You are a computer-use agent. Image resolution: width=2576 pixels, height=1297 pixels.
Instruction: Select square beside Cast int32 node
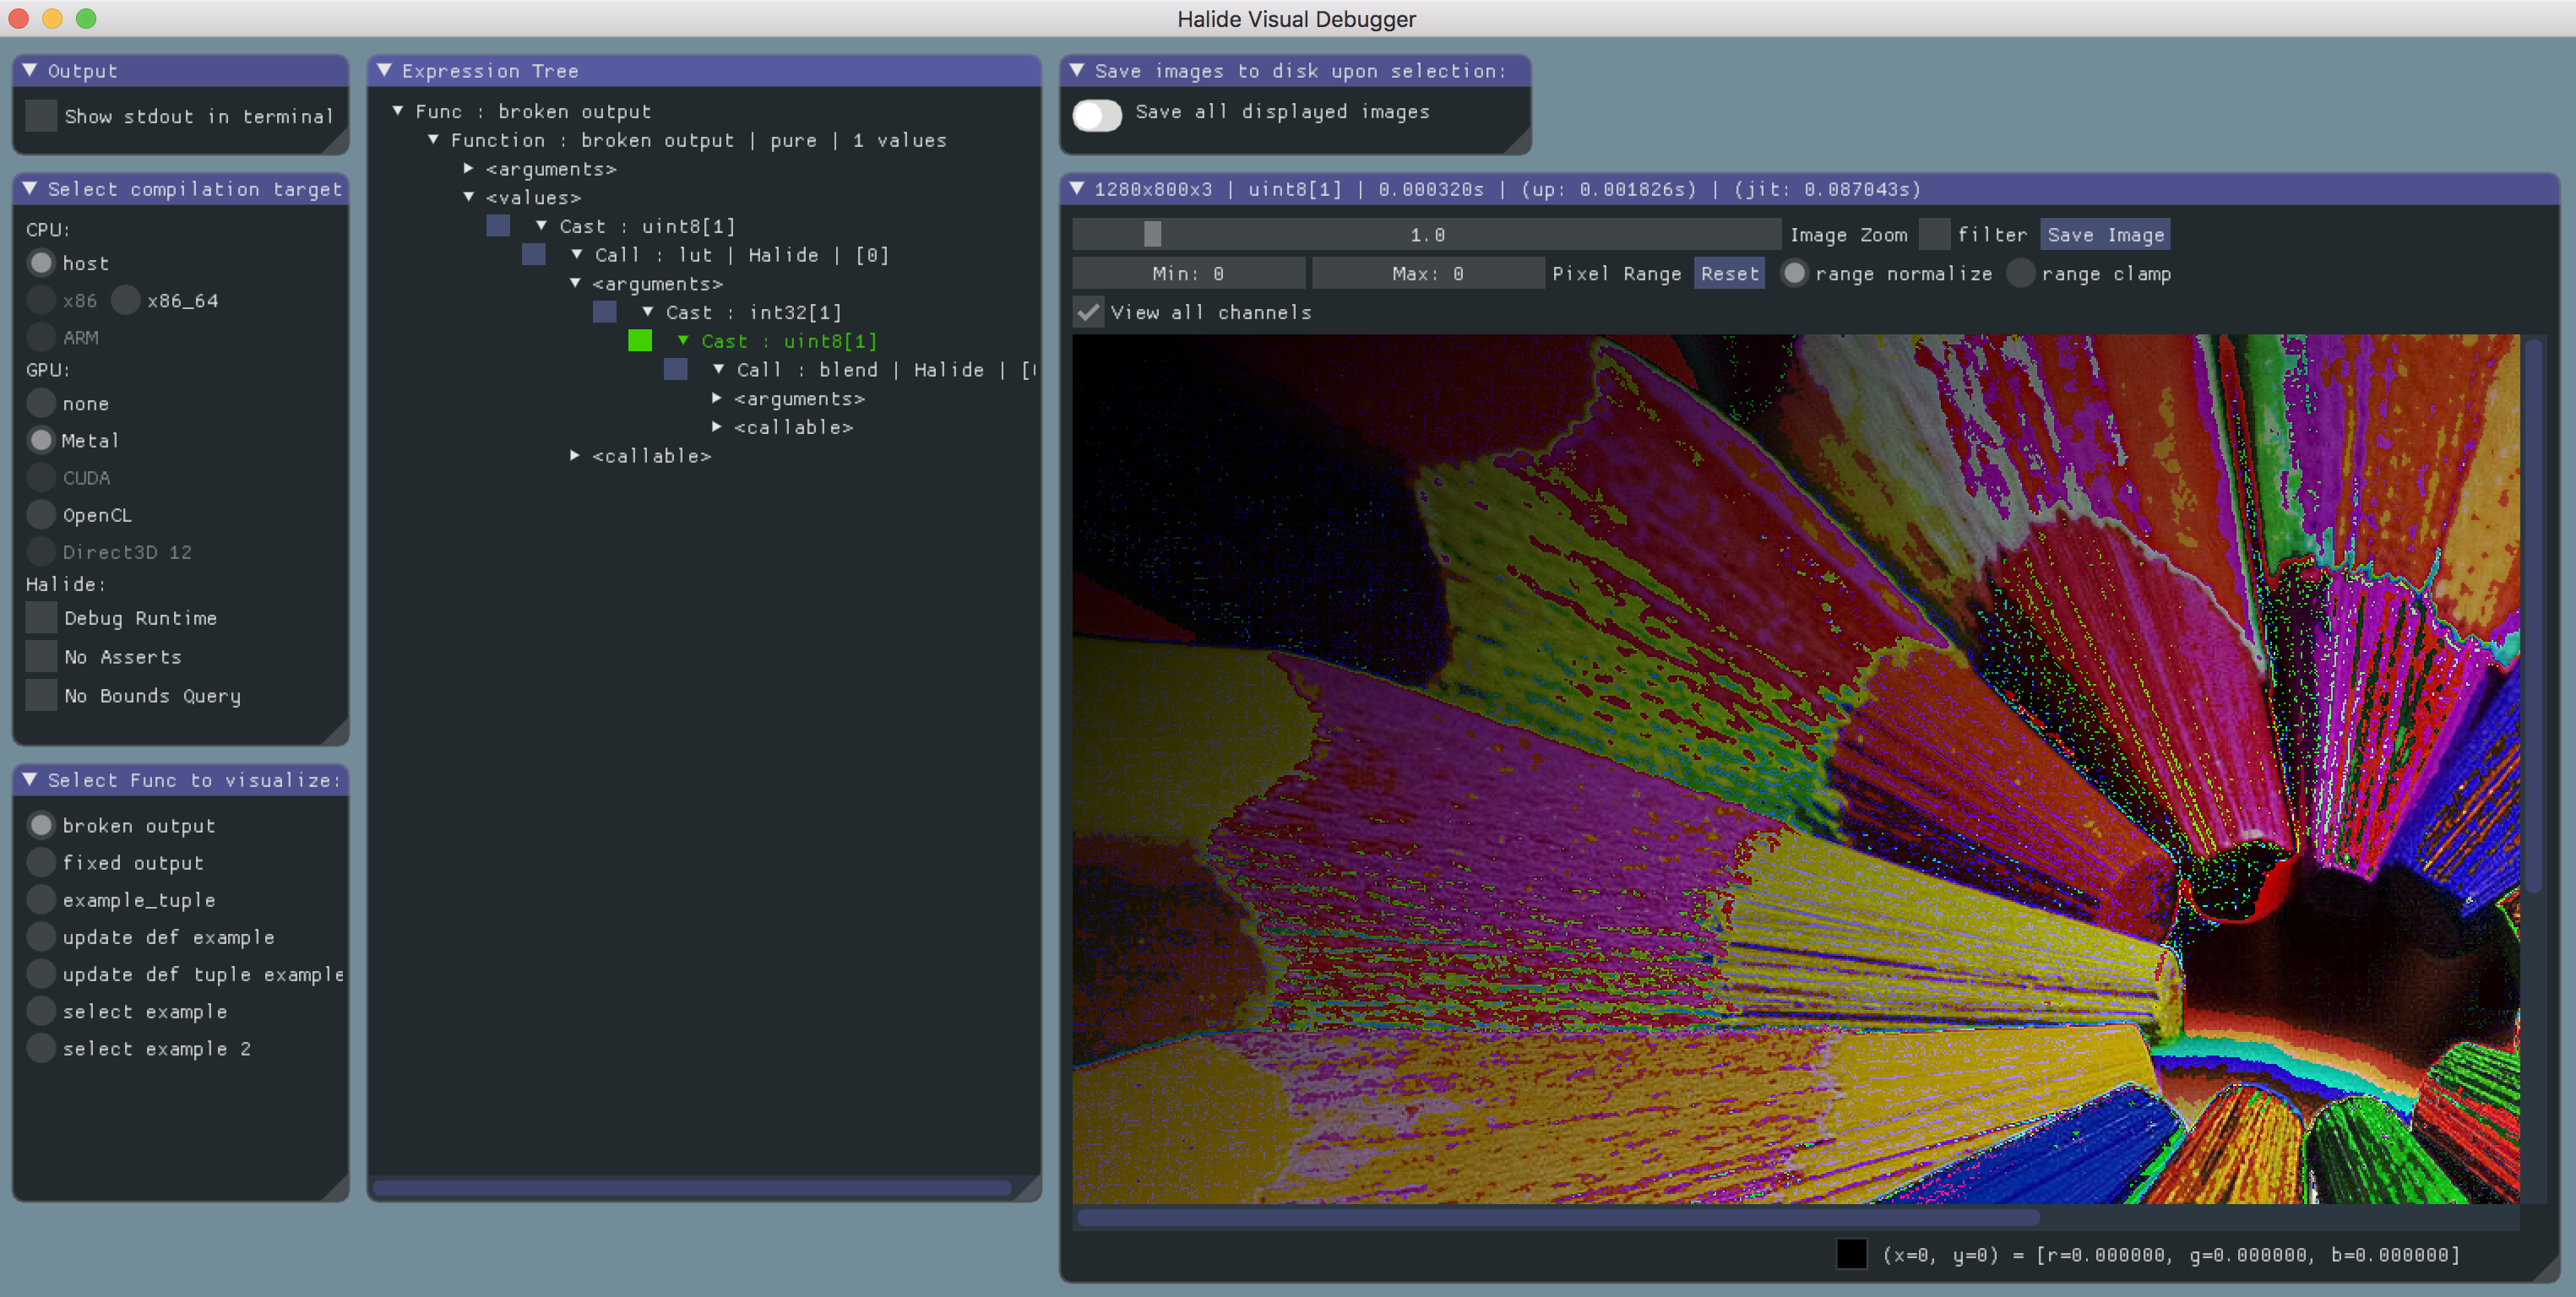click(x=604, y=312)
